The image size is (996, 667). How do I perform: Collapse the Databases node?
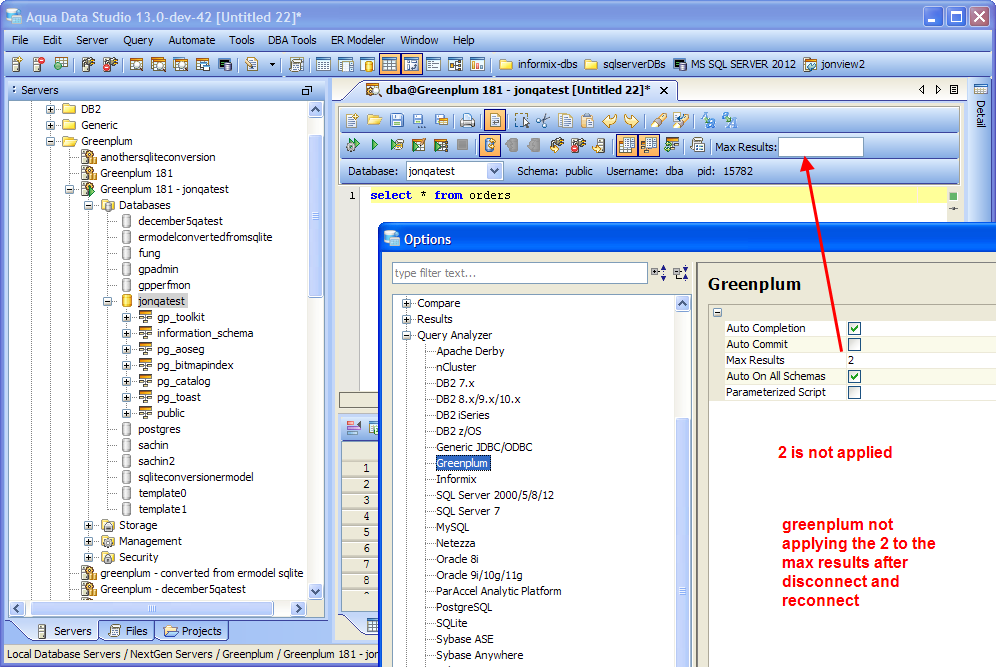(88, 205)
